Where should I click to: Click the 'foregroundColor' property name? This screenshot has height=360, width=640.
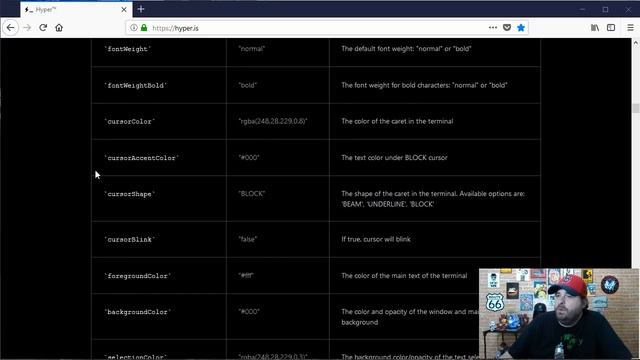pyautogui.click(x=138, y=276)
